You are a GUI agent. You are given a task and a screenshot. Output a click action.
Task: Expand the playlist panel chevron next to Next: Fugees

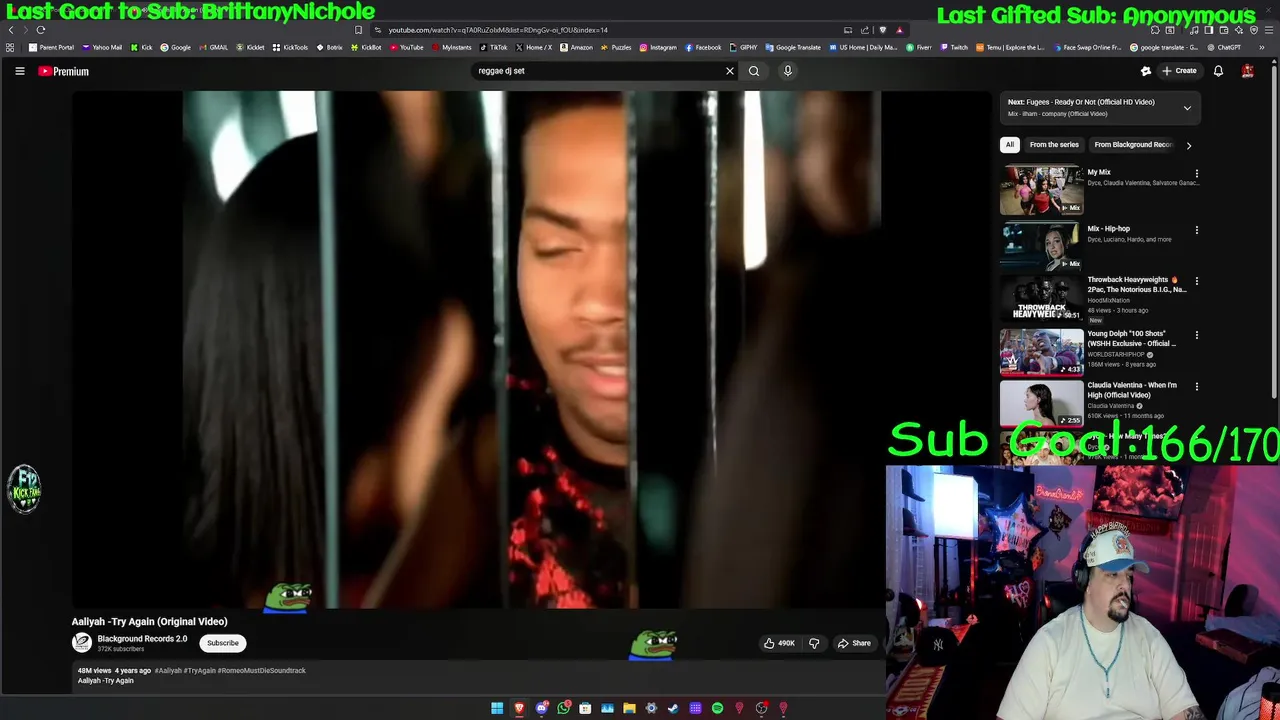[1187, 108]
